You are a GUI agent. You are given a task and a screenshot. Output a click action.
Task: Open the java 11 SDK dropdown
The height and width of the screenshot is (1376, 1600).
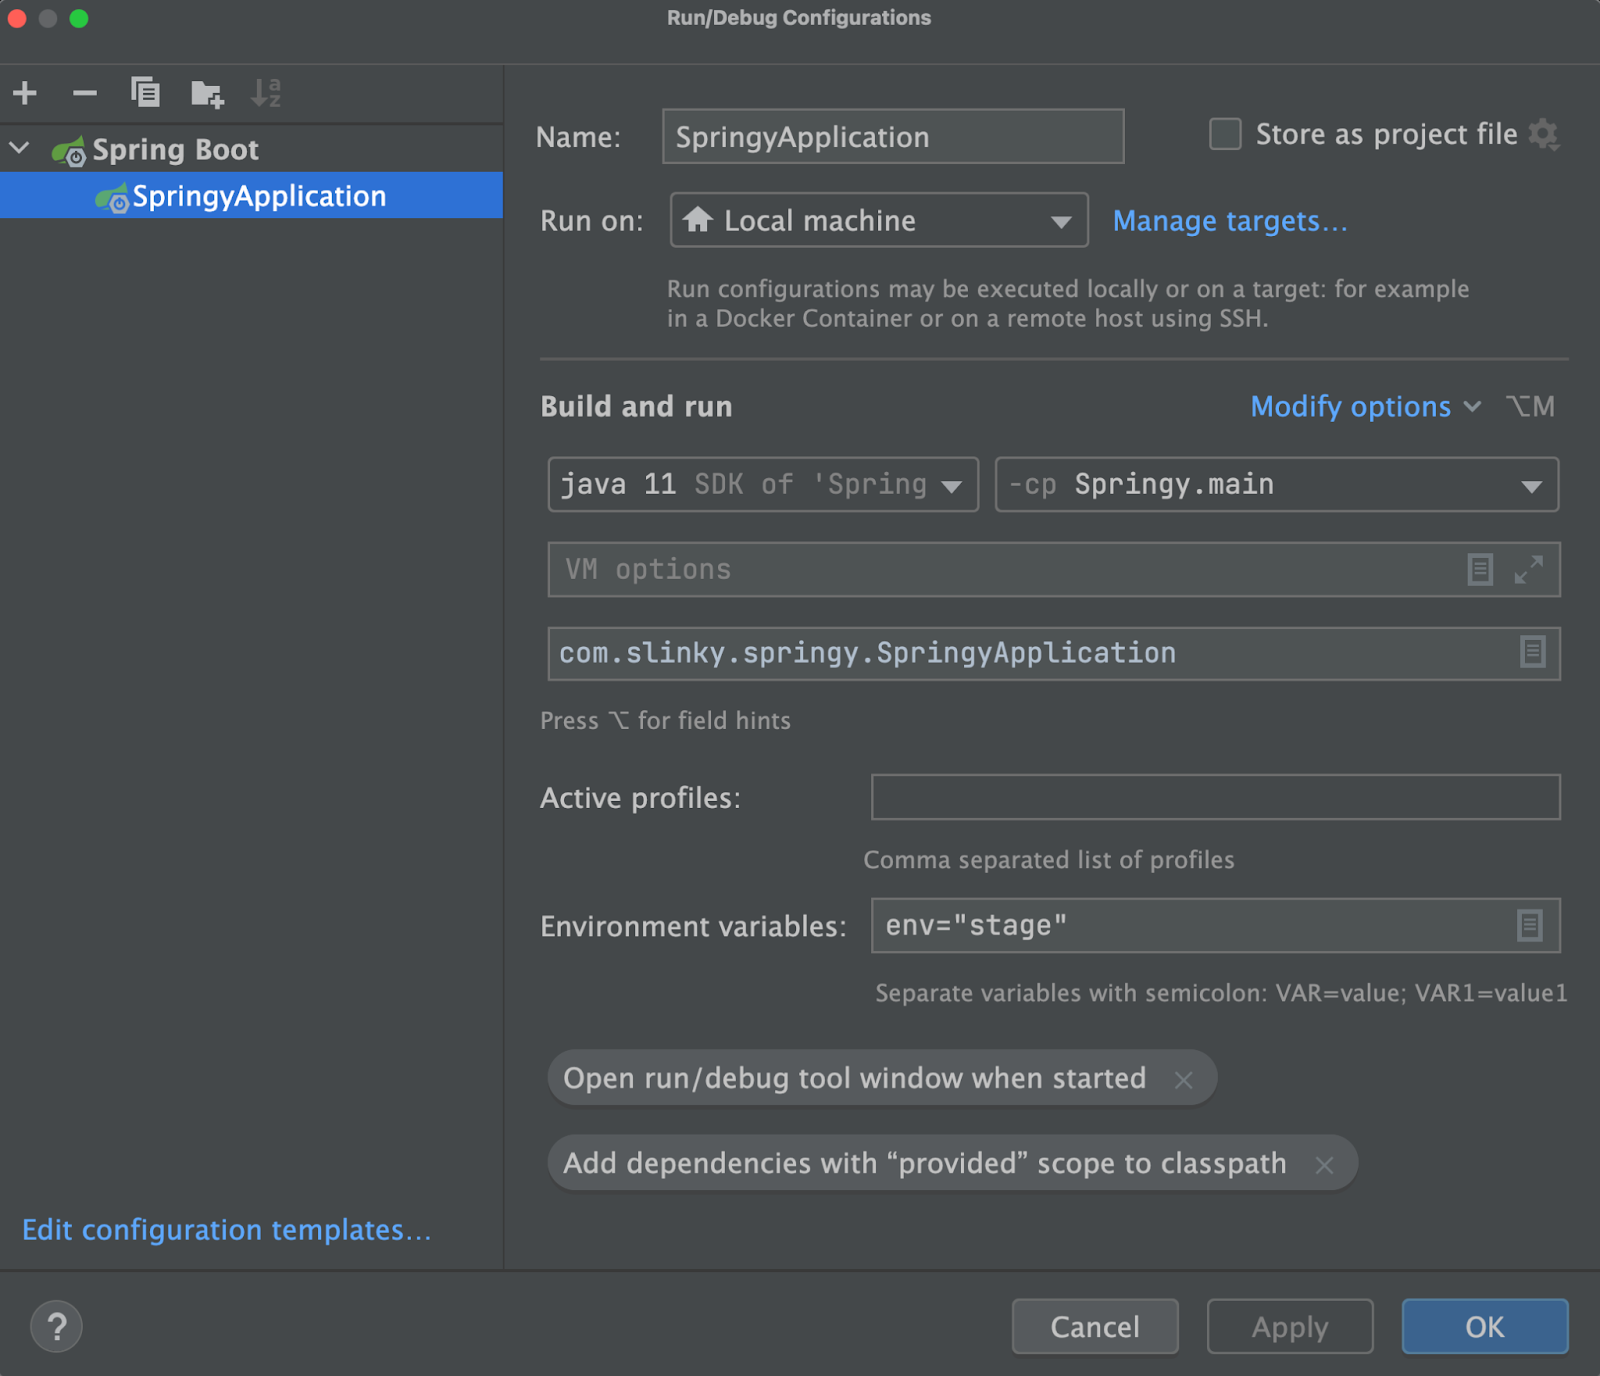click(763, 484)
